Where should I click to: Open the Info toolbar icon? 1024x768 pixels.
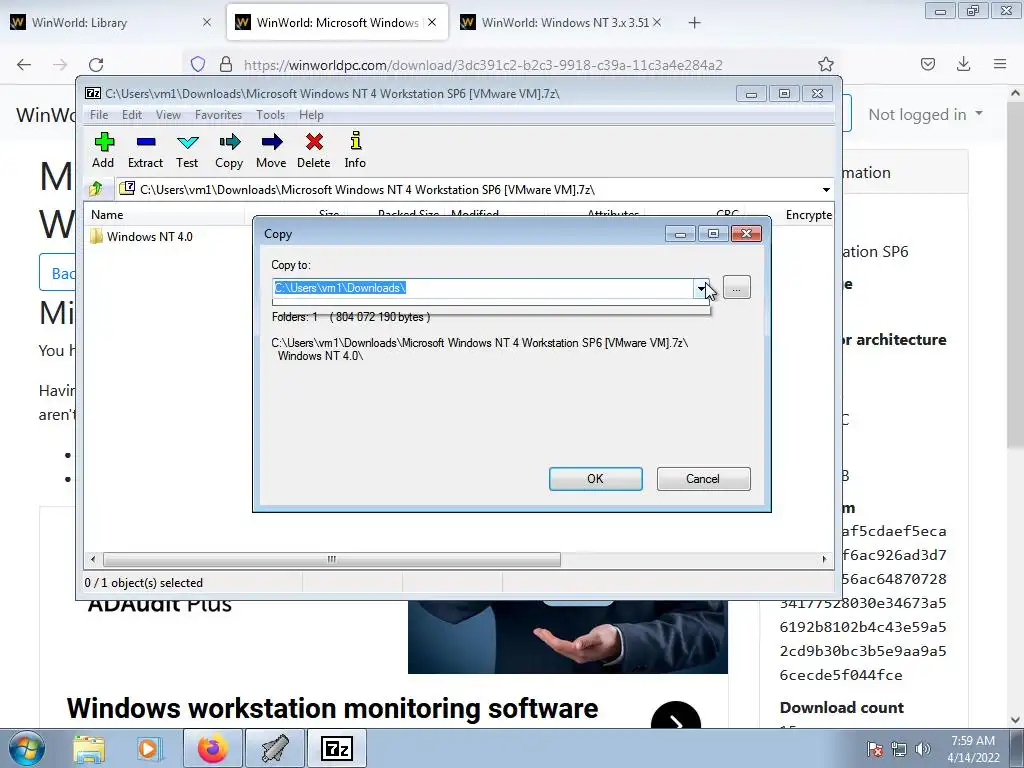(355, 150)
